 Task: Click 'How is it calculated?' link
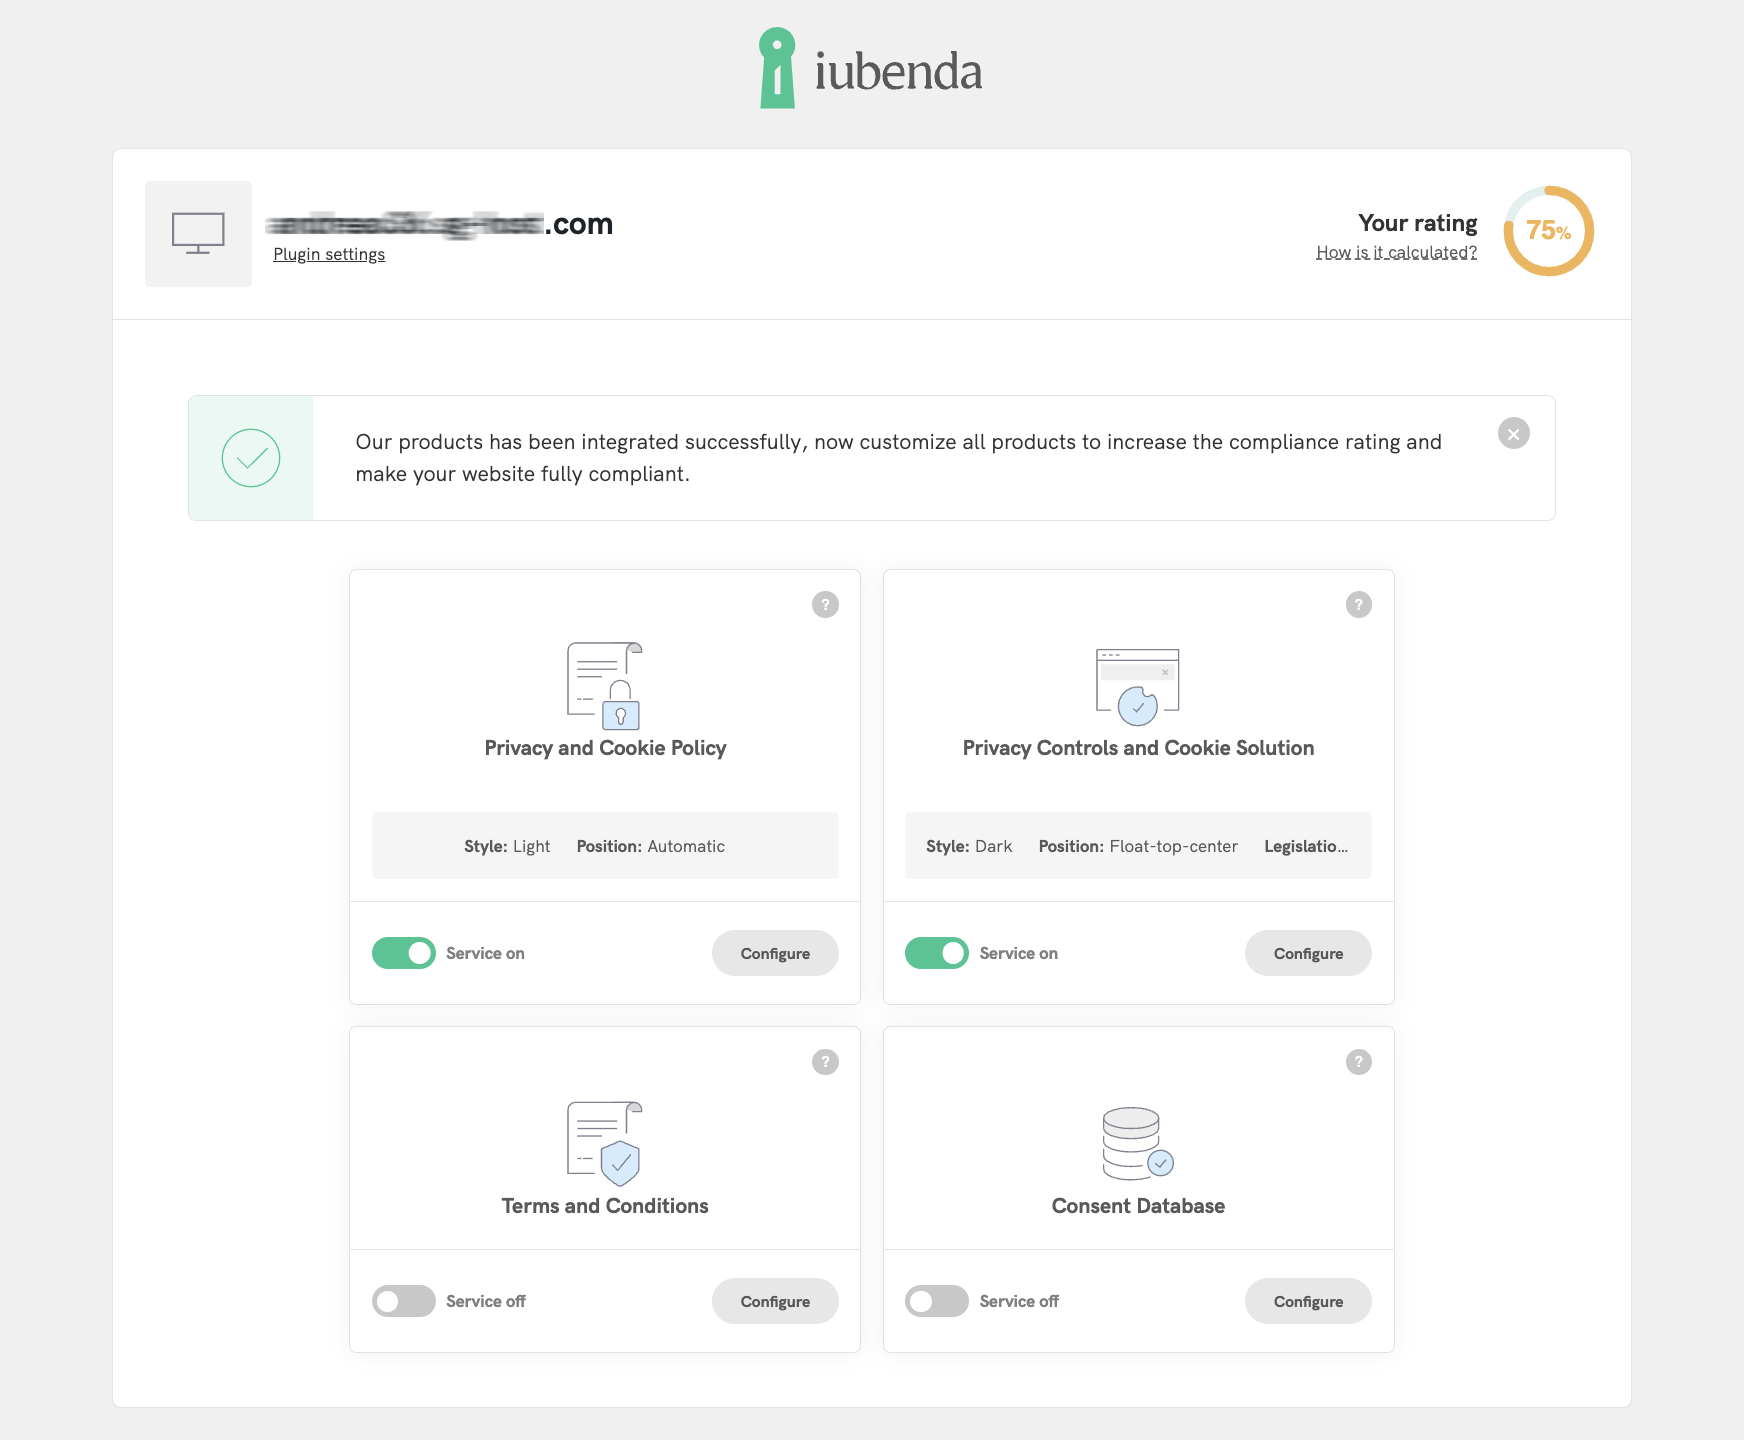1396,252
